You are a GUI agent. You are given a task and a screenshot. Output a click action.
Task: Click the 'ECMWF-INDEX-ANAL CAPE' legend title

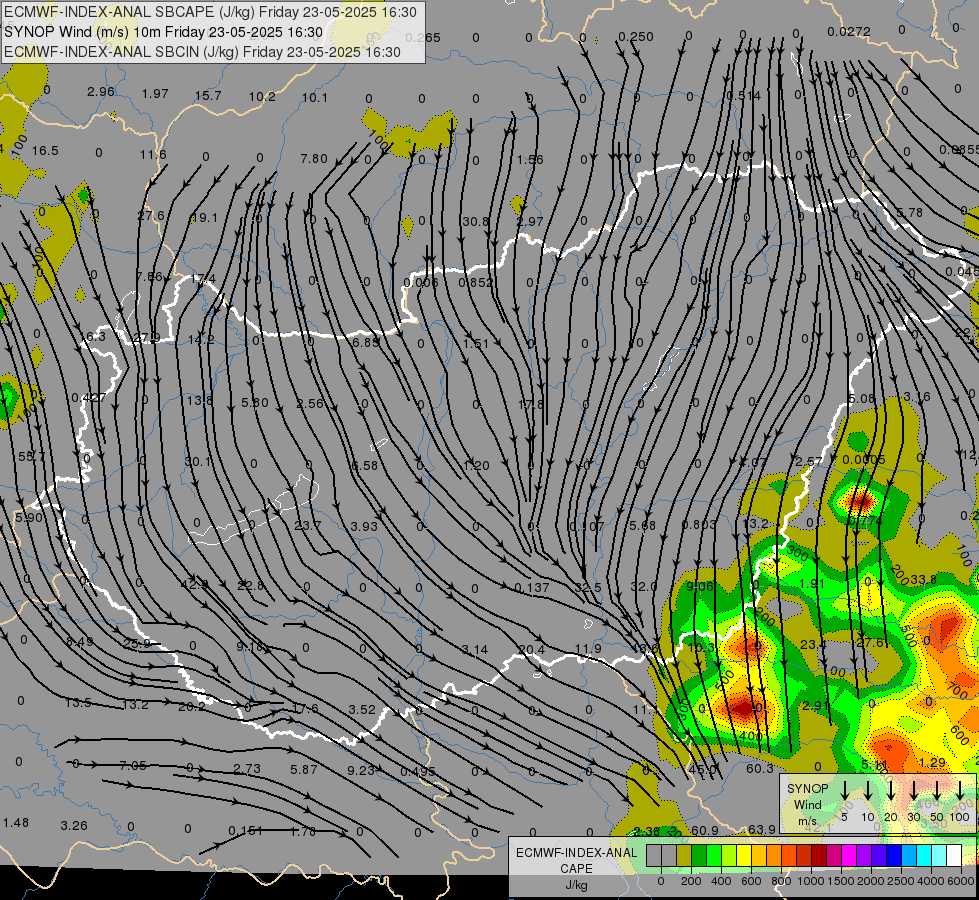pyautogui.click(x=576, y=860)
